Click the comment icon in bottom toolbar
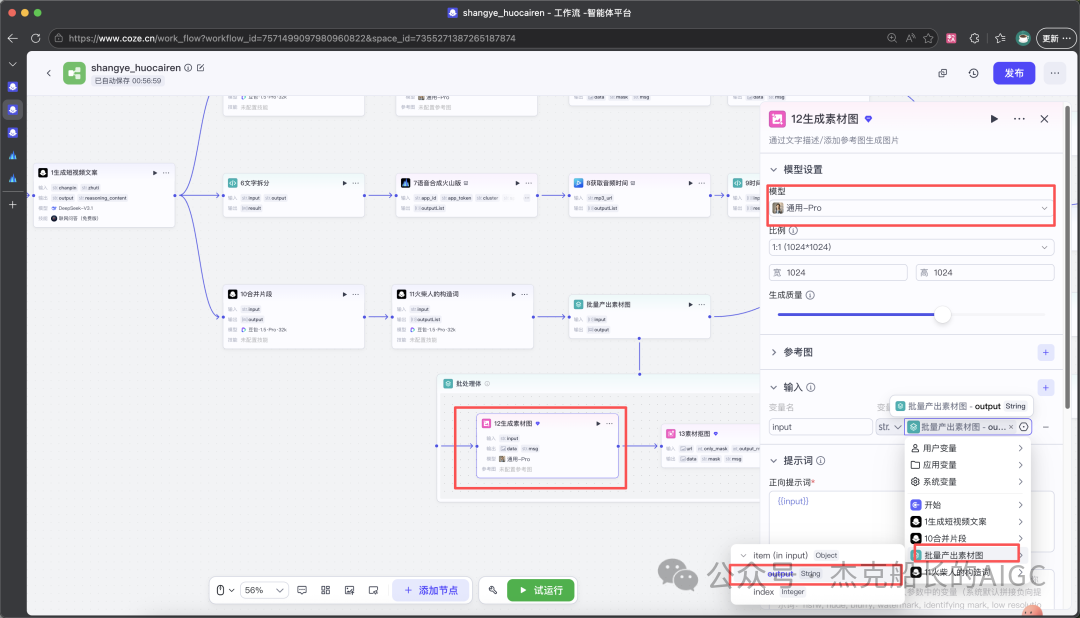This screenshot has width=1080, height=618. [302, 590]
